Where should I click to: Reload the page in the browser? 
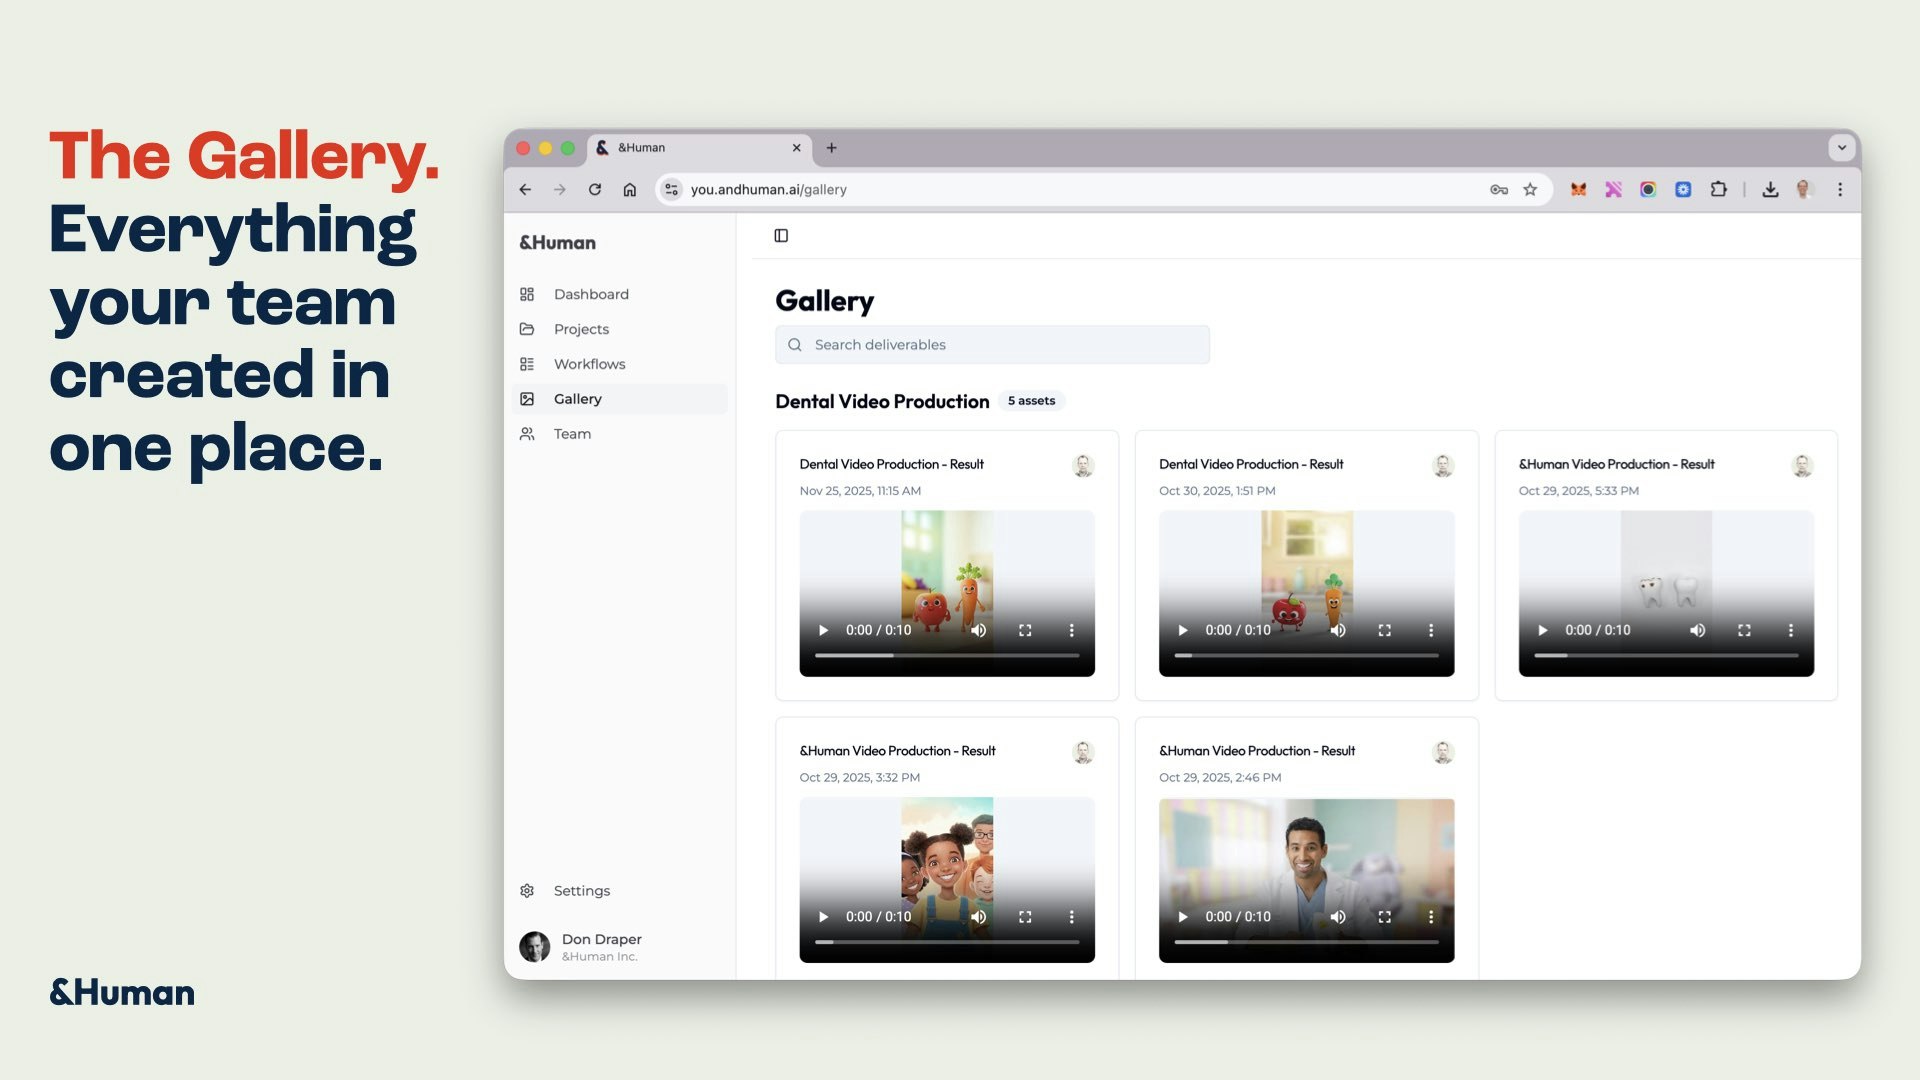tap(595, 190)
